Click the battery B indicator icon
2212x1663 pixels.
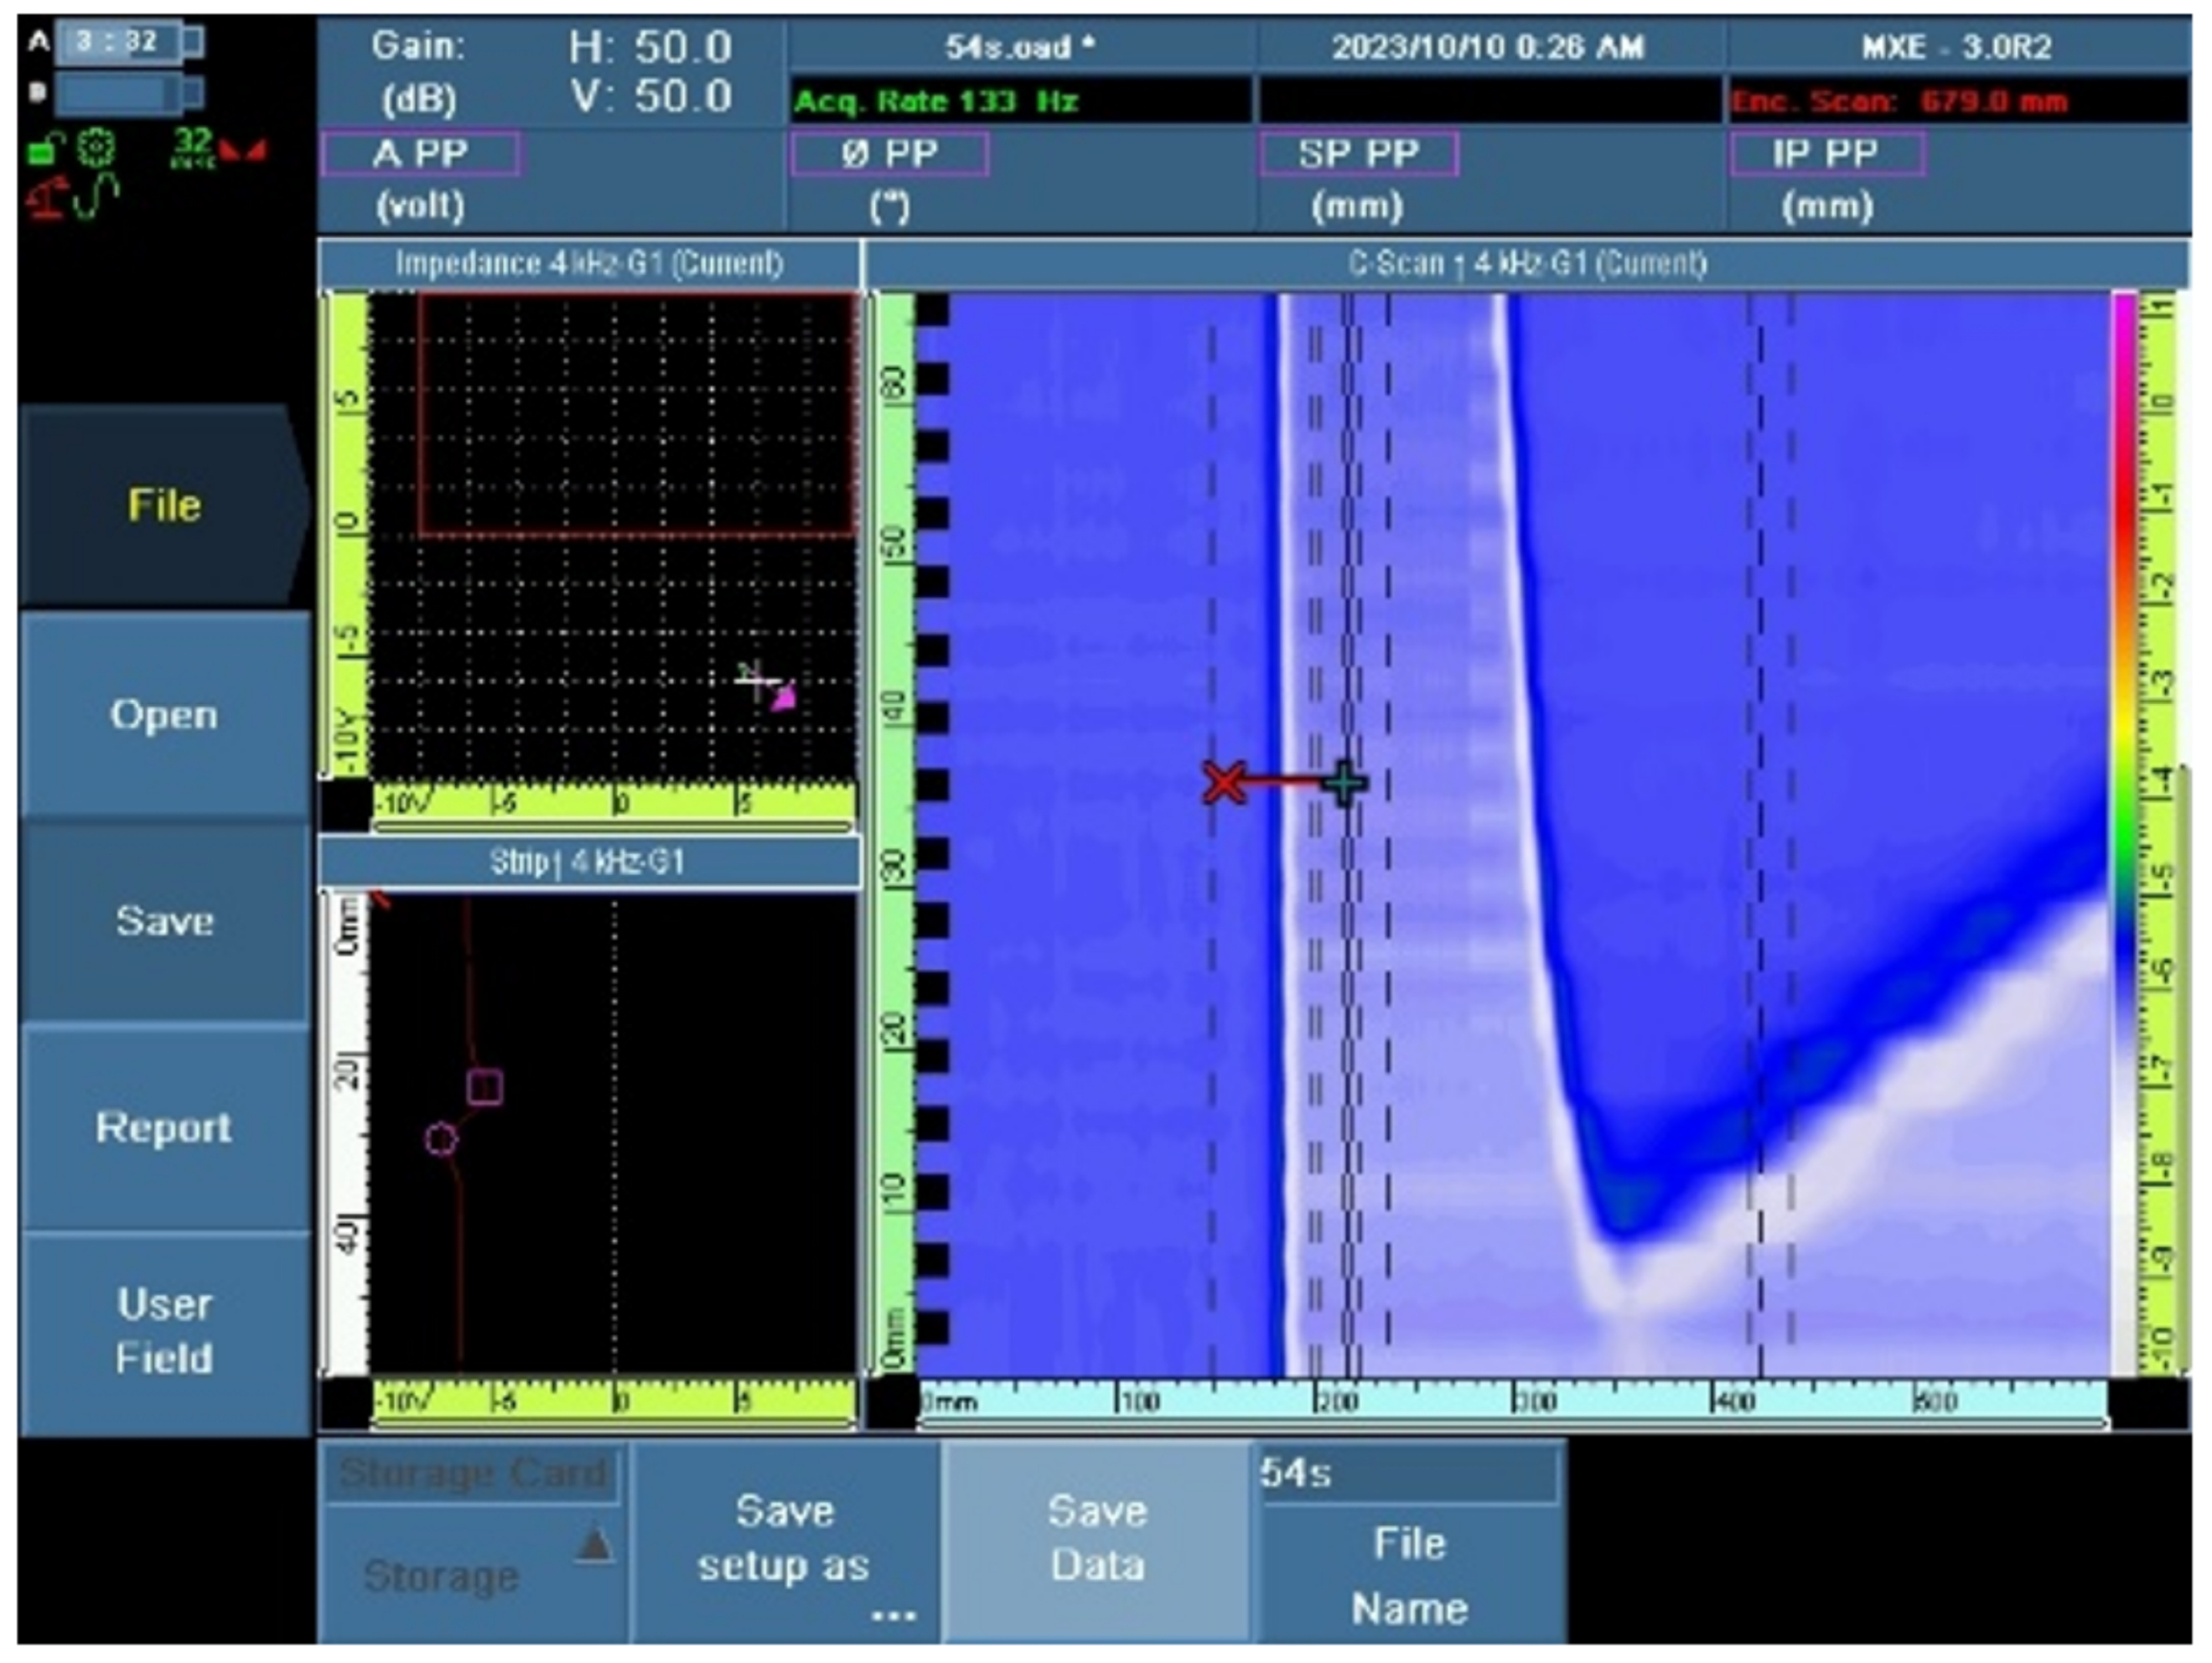[128, 94]
